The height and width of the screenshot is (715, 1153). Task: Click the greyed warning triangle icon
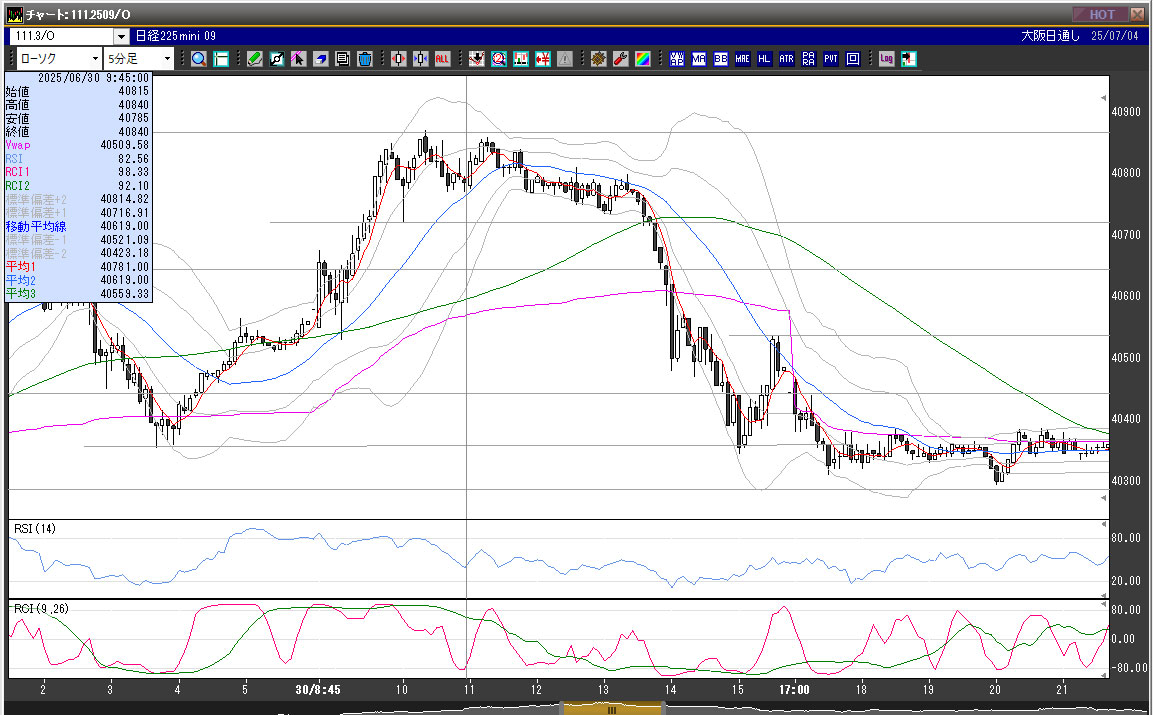point(564,59)
